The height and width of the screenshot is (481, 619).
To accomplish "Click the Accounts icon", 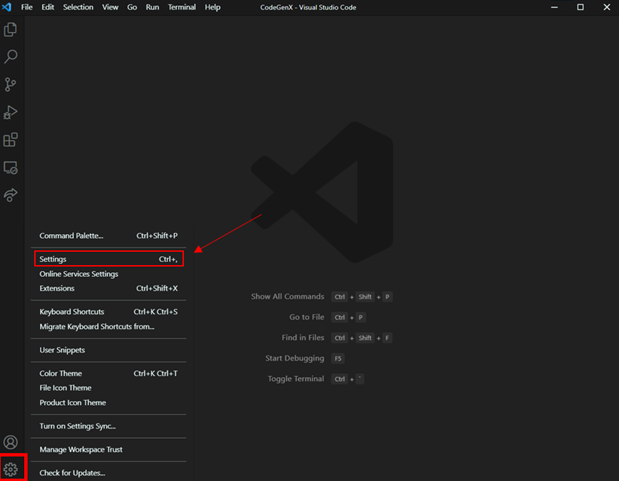I will click(11, 442).
